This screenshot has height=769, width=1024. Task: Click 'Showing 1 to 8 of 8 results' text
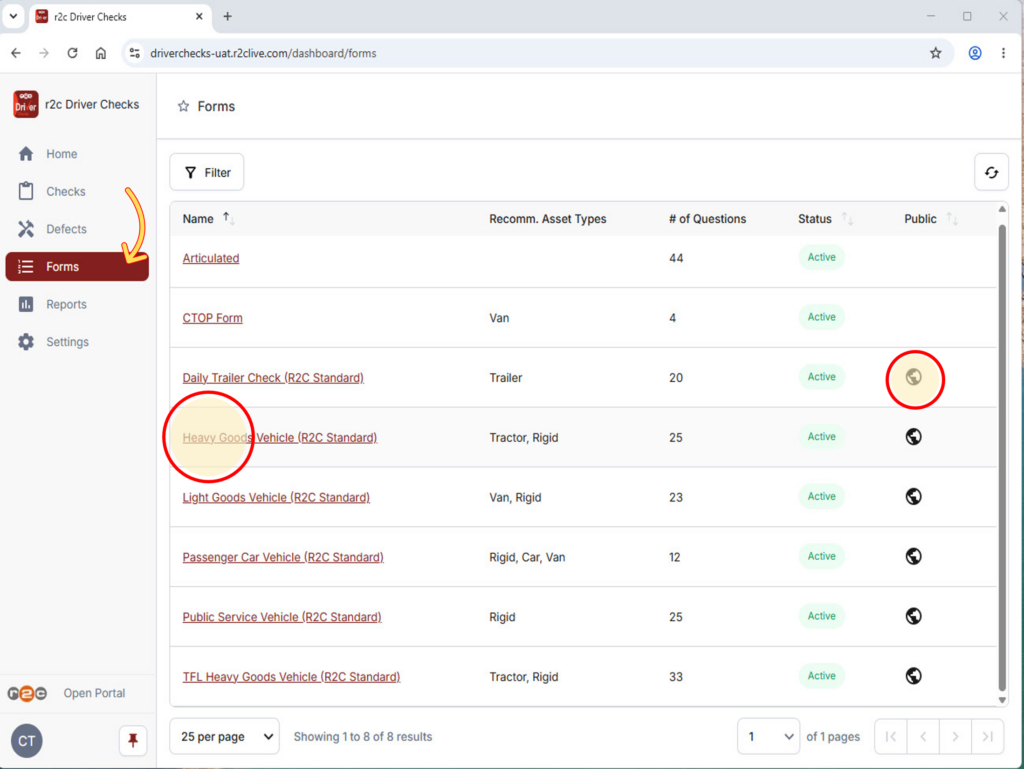[x=362, y=736]
